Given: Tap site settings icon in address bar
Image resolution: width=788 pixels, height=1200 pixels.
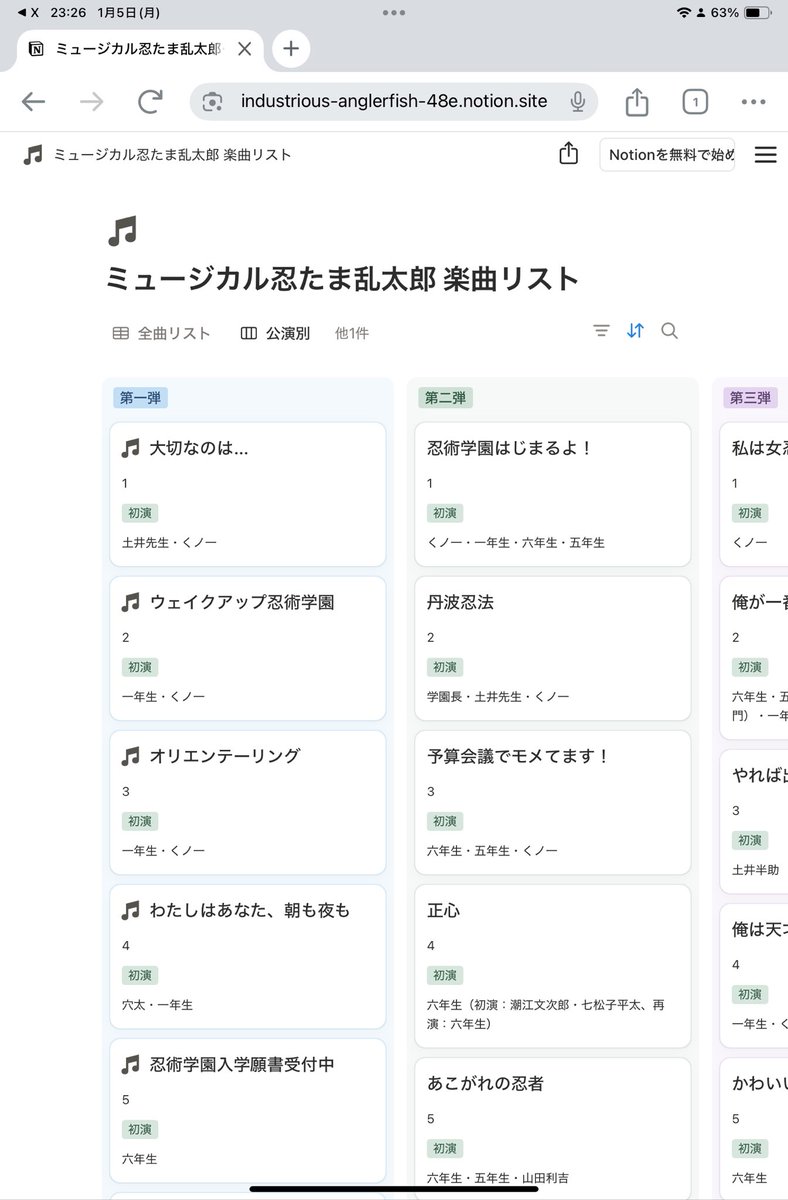Looking at the screenshot, I should pos(212,101).
